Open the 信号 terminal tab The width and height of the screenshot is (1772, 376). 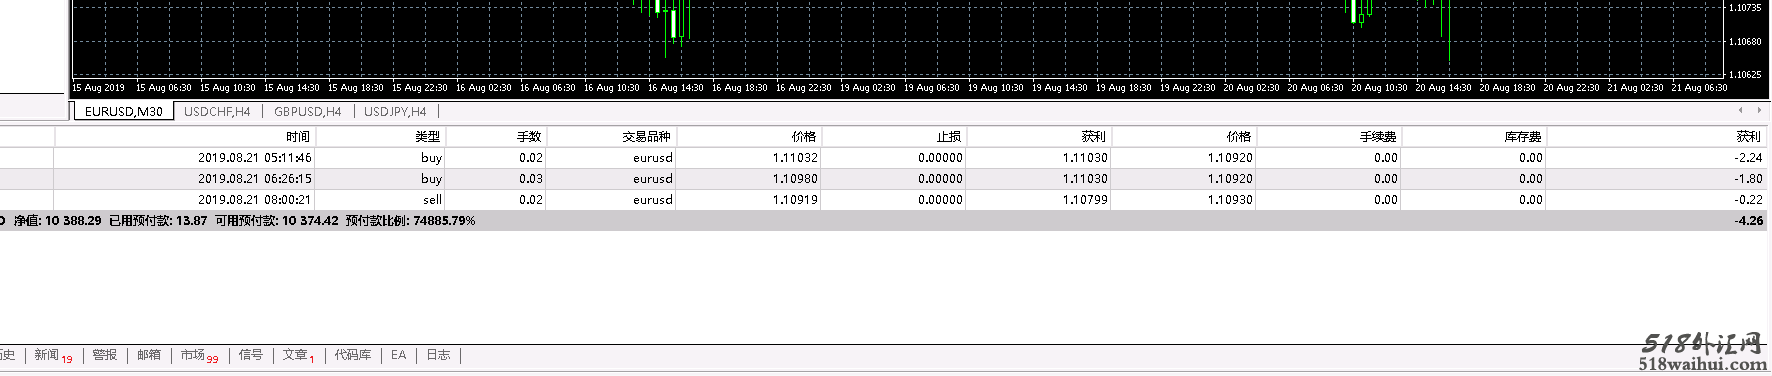[251, 355]
